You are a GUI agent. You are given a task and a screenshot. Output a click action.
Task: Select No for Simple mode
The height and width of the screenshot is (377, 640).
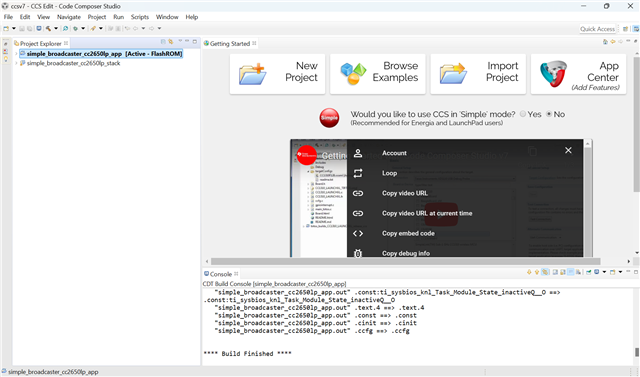coord(549,114)
